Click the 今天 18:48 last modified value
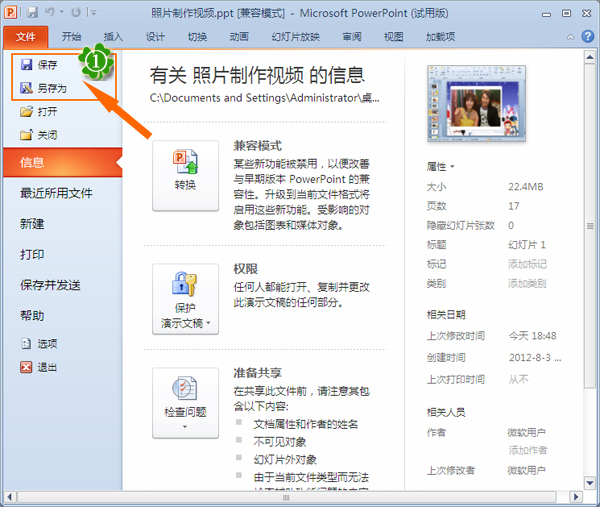Viewport: 600px width, 507px height. (532, 336)
